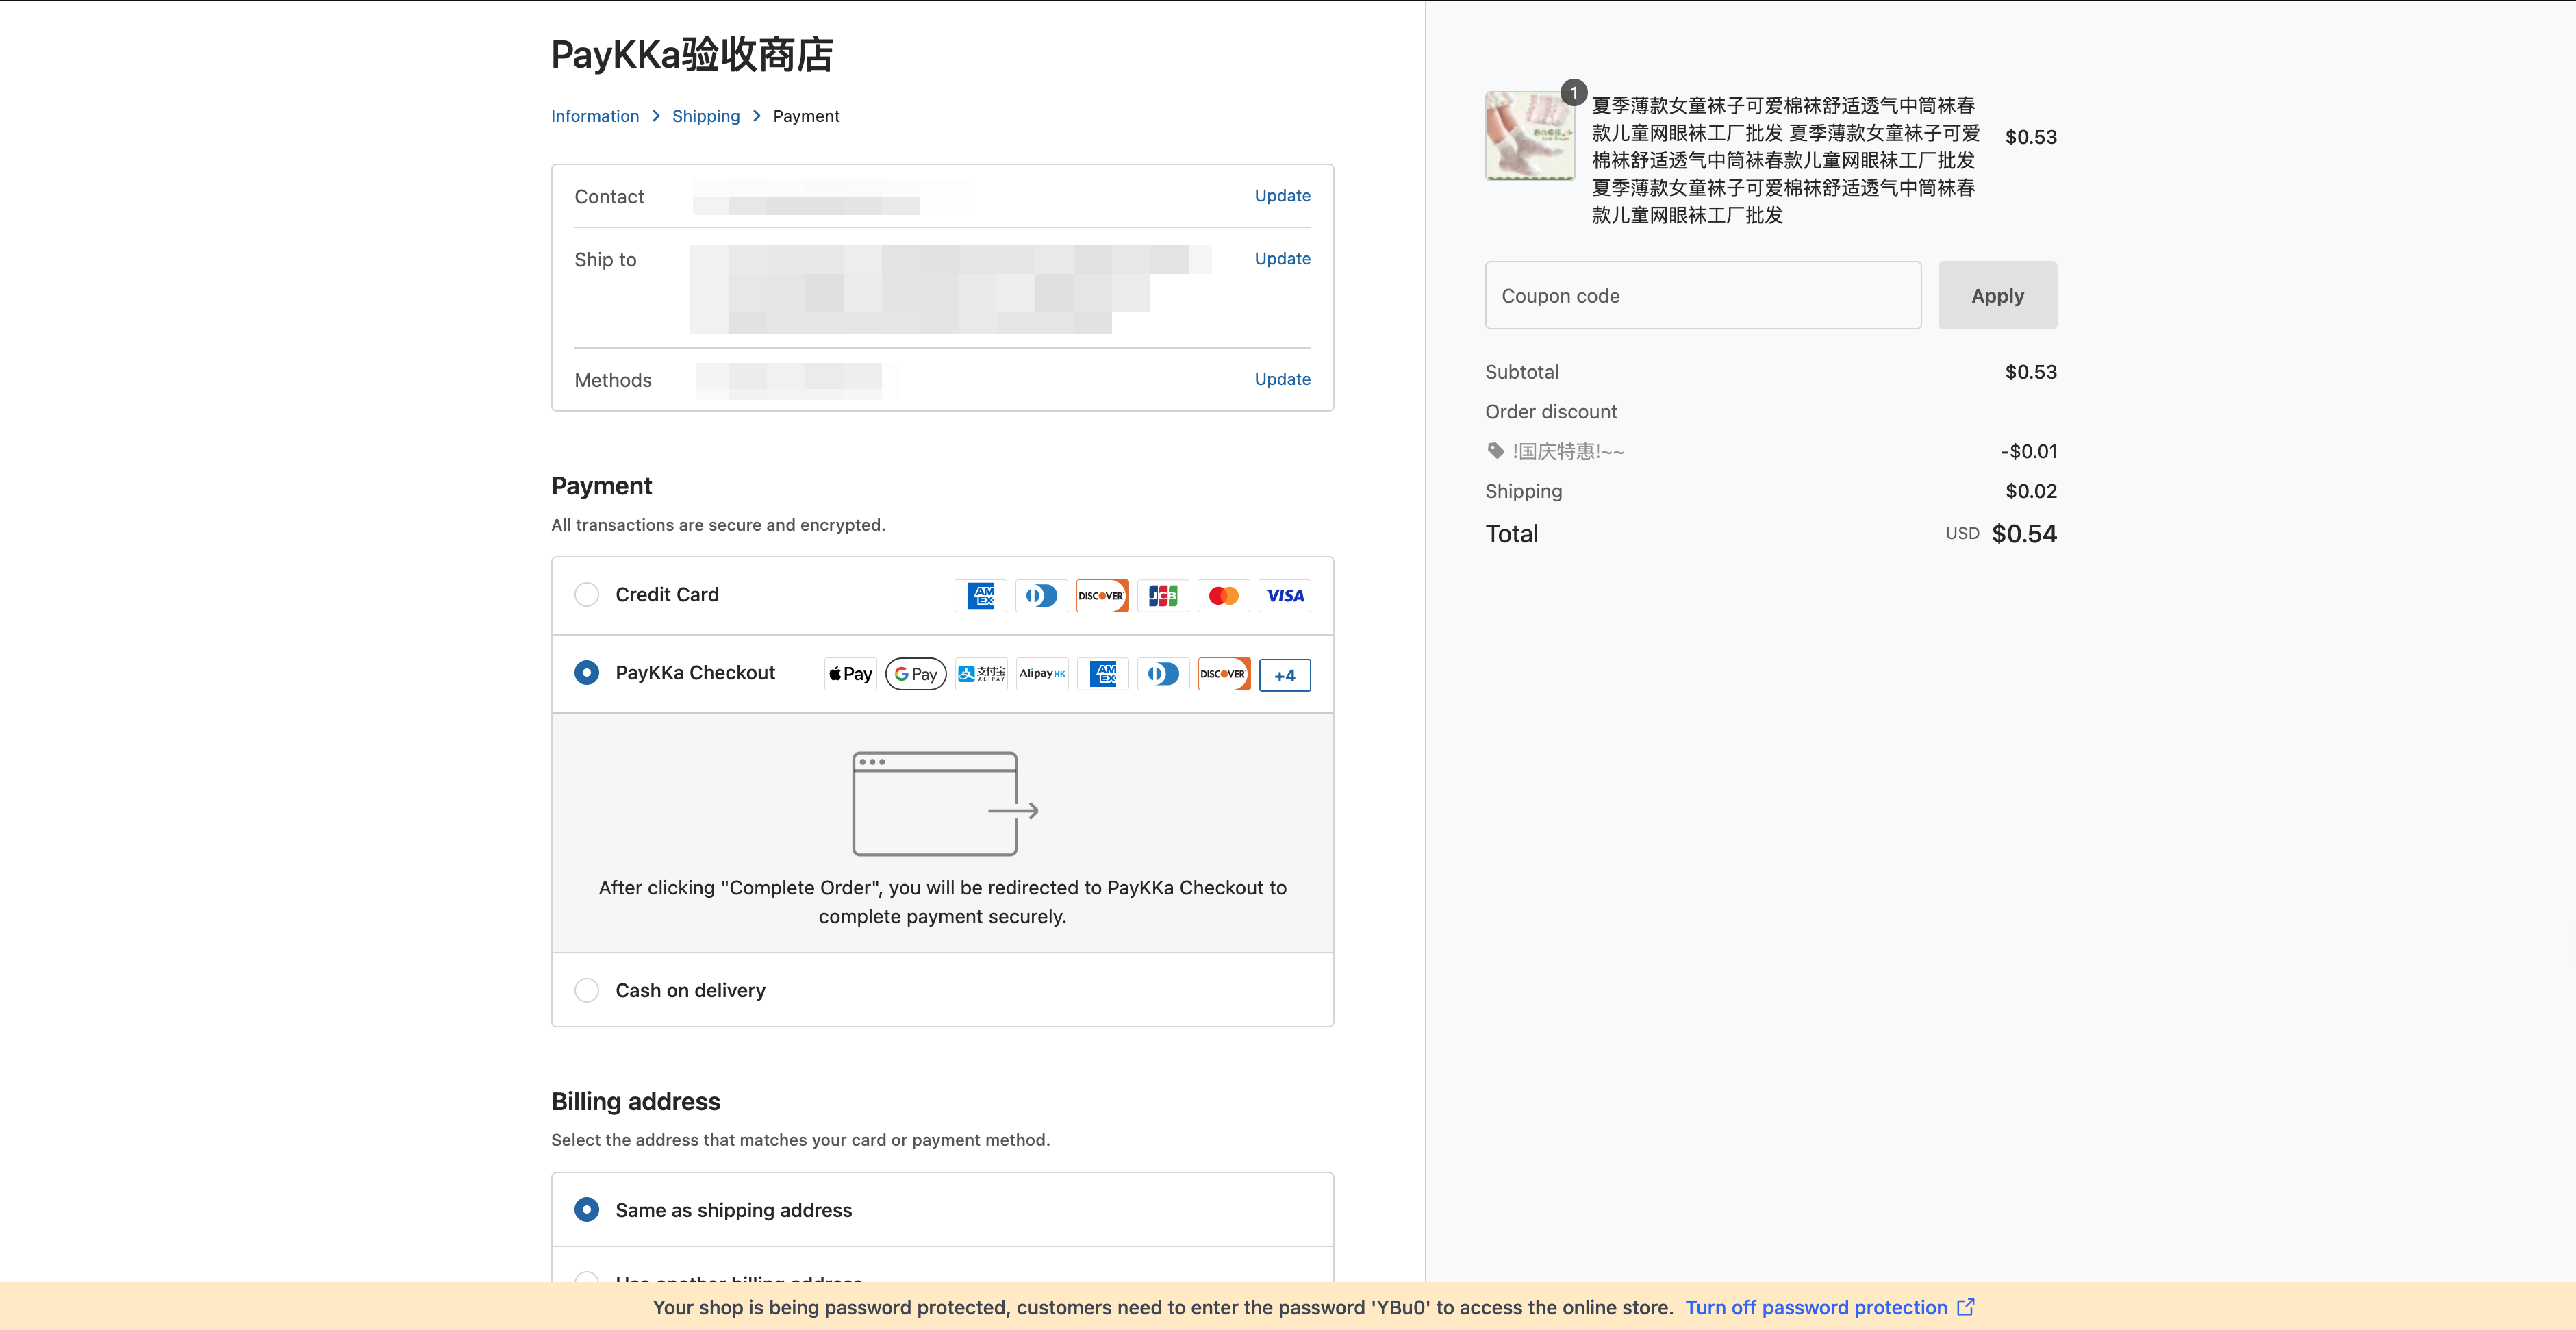
Task: Click the 国庆特惠 discount label
Action: 1567,451
